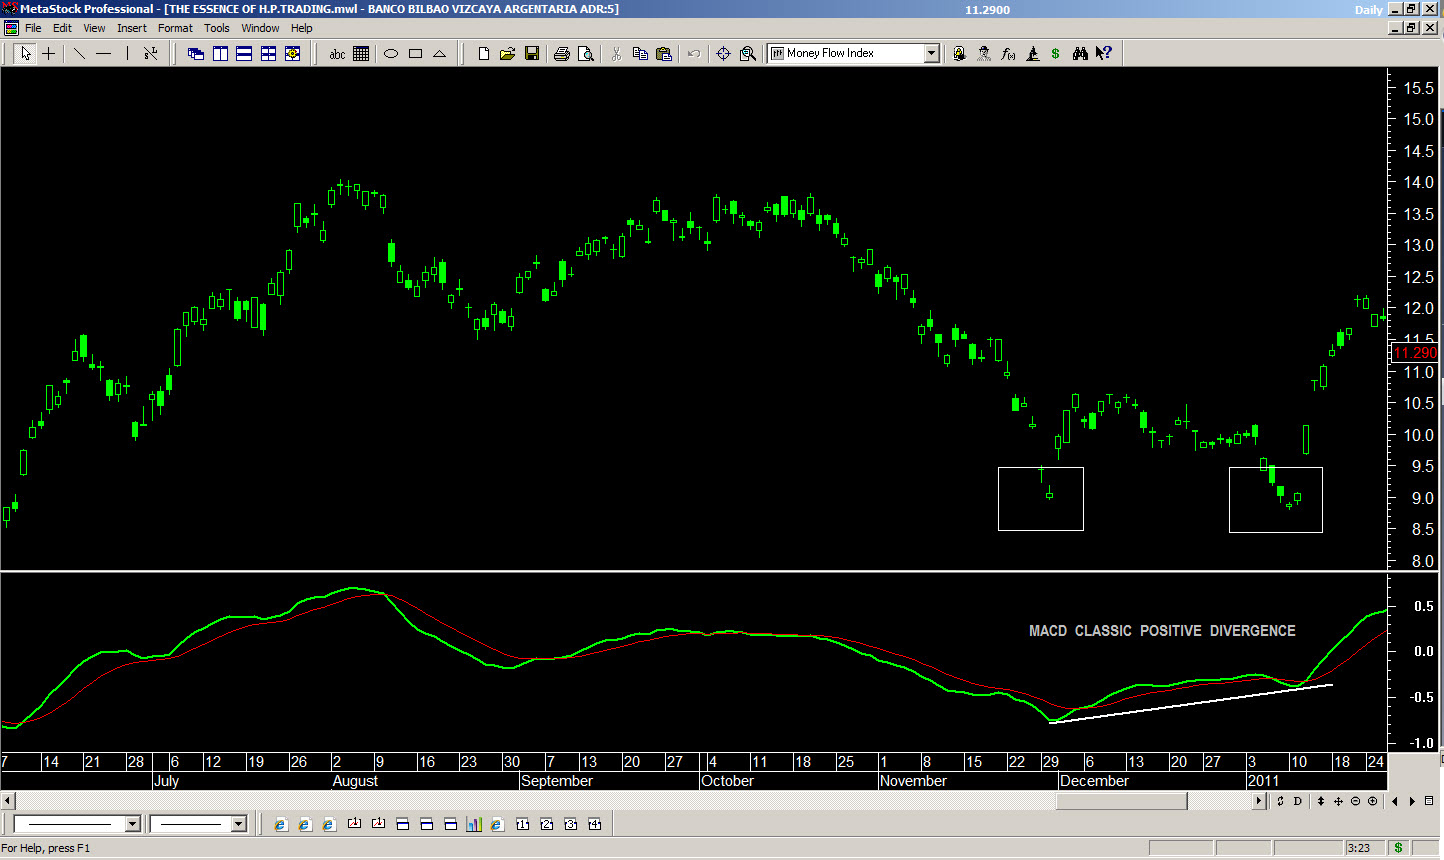Open The Explorer binoculars icon
Screen dimensions: 1444x860
(x=1080, y=54)
